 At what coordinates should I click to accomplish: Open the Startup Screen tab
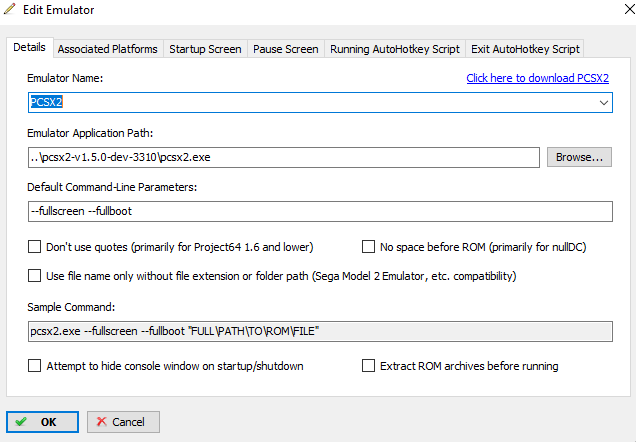coord(205,49)
